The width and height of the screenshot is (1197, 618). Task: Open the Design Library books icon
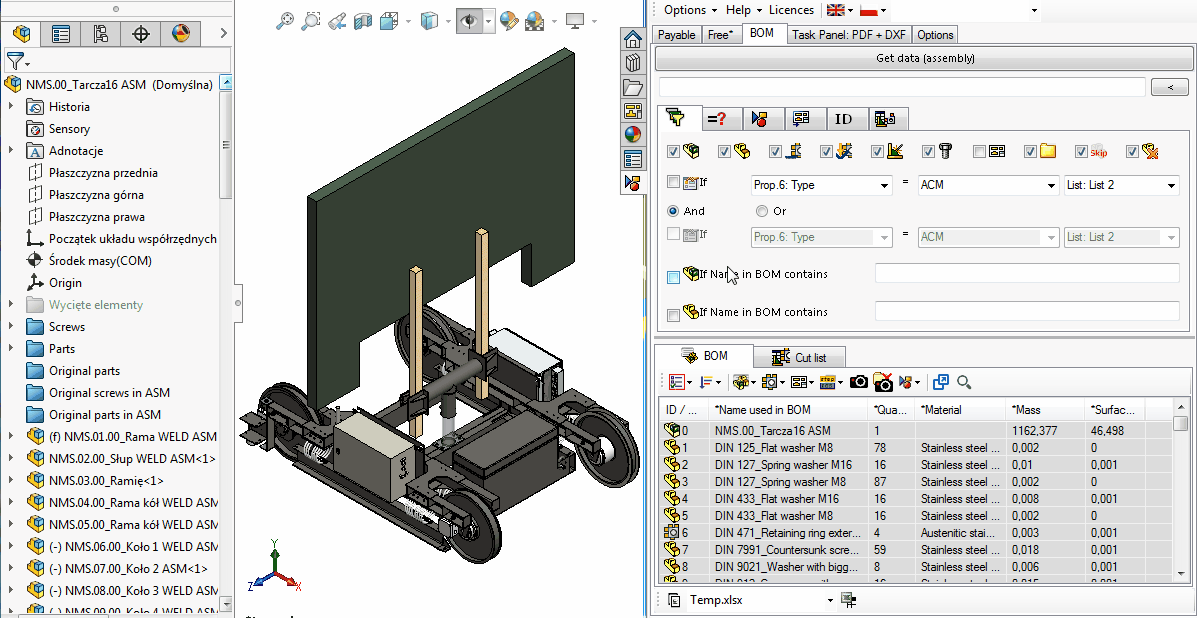[x=632, y=63]
